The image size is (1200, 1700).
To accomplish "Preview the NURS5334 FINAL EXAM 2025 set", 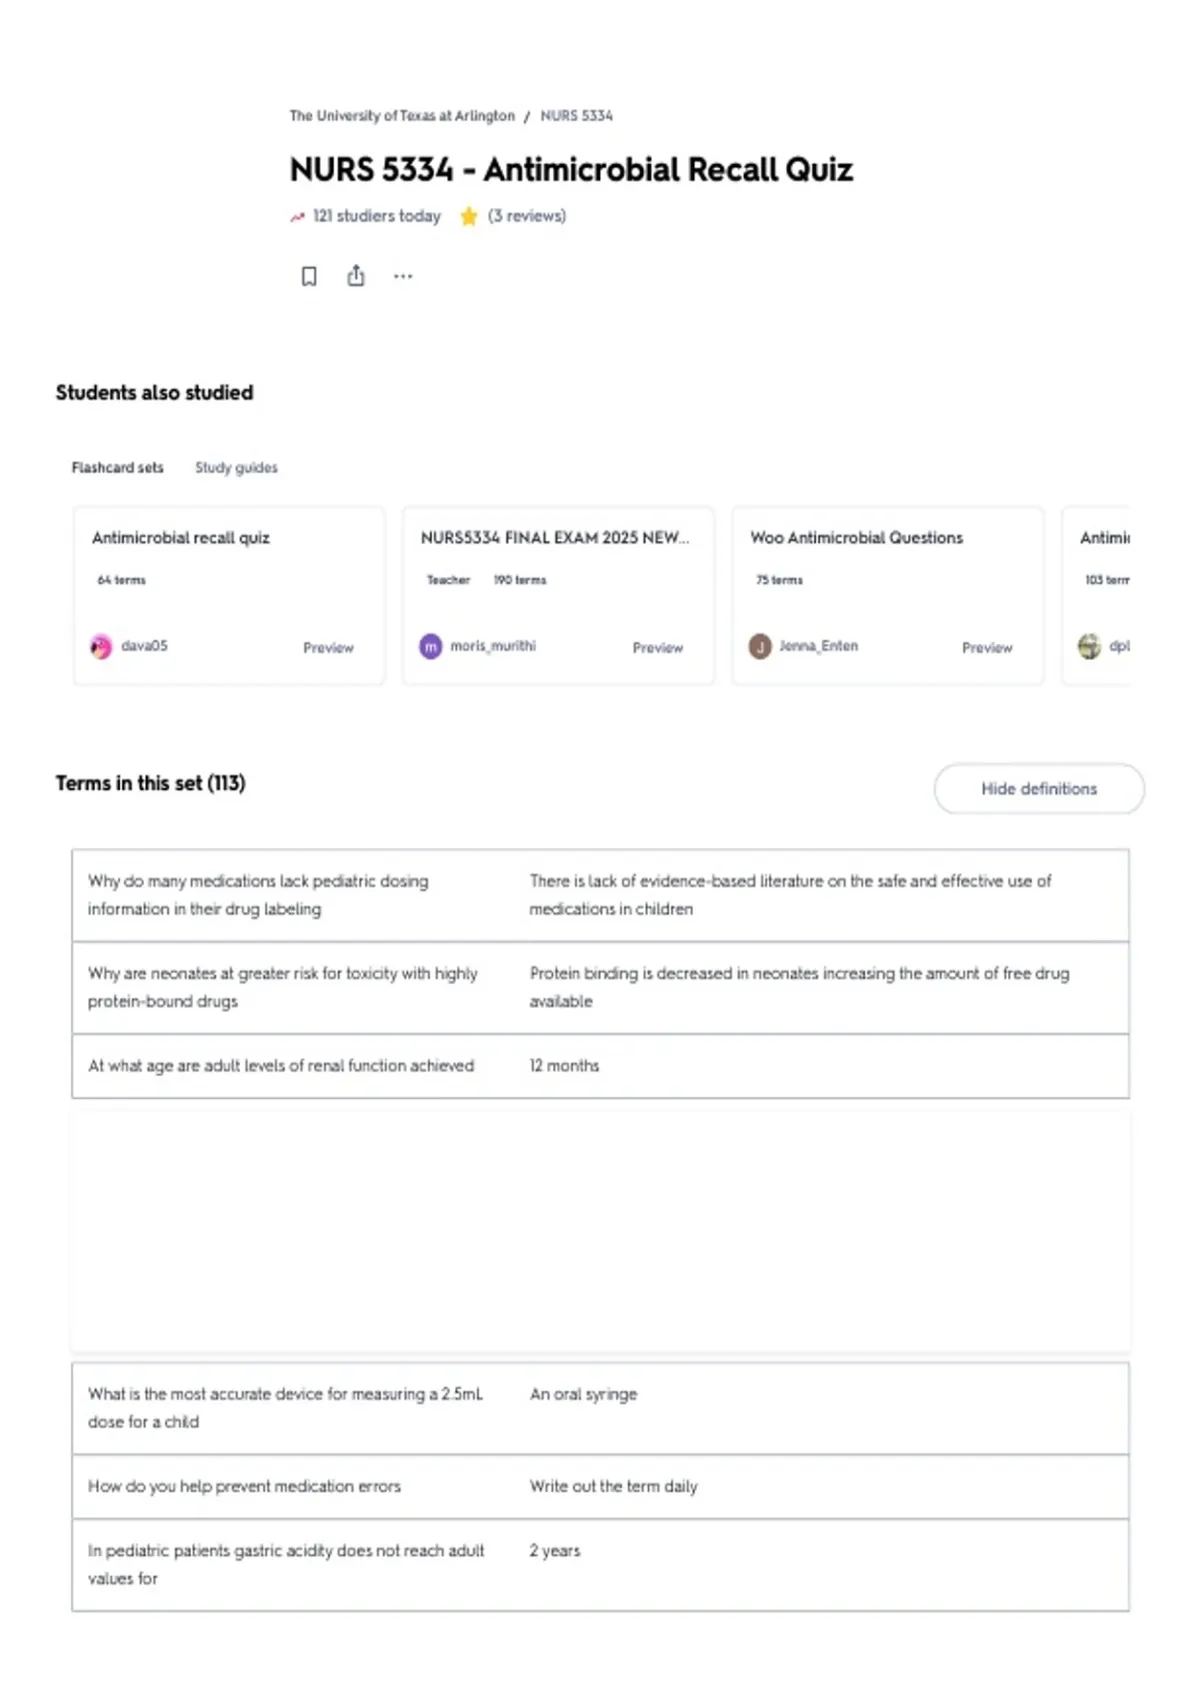I will [x=657, y=648].
